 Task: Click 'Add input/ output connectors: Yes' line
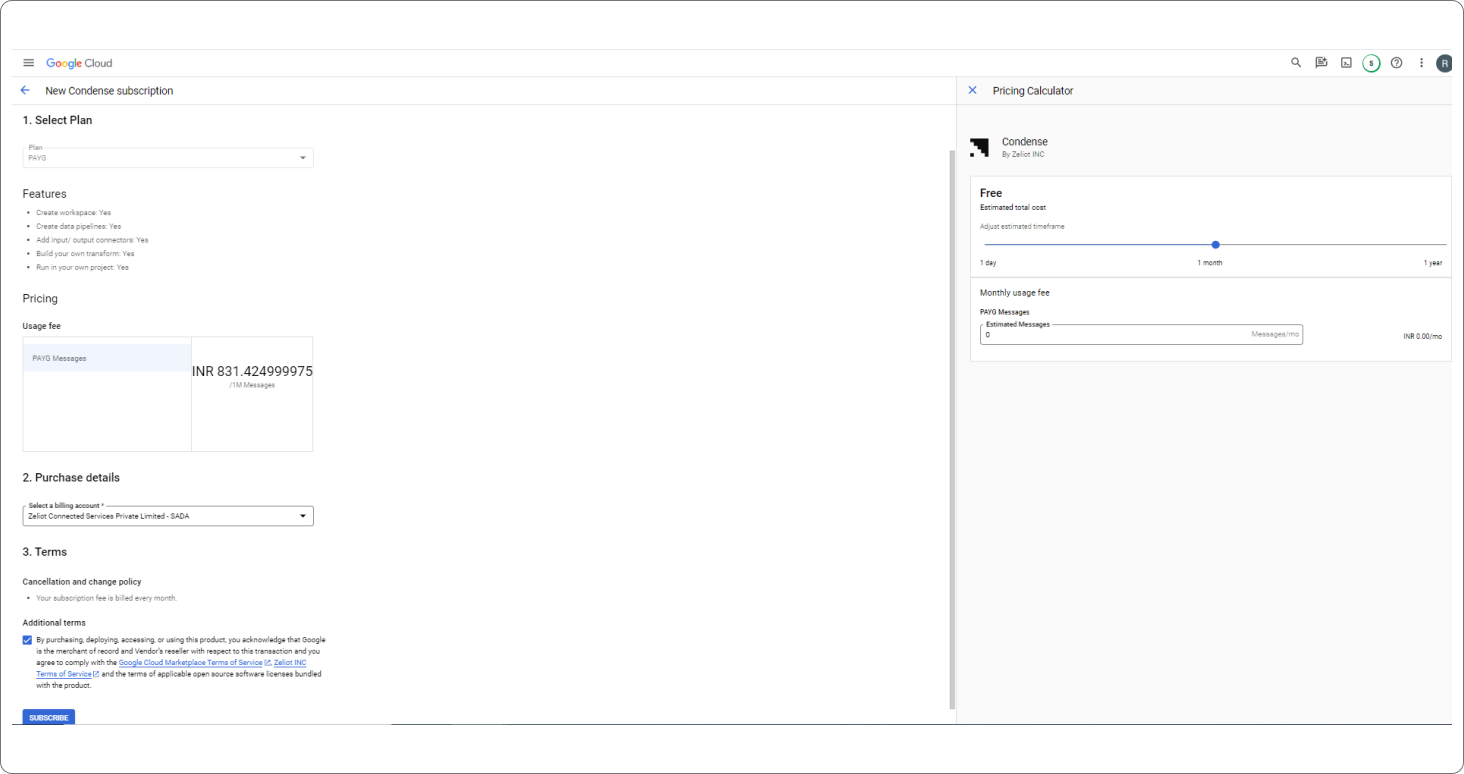point(92,240)
